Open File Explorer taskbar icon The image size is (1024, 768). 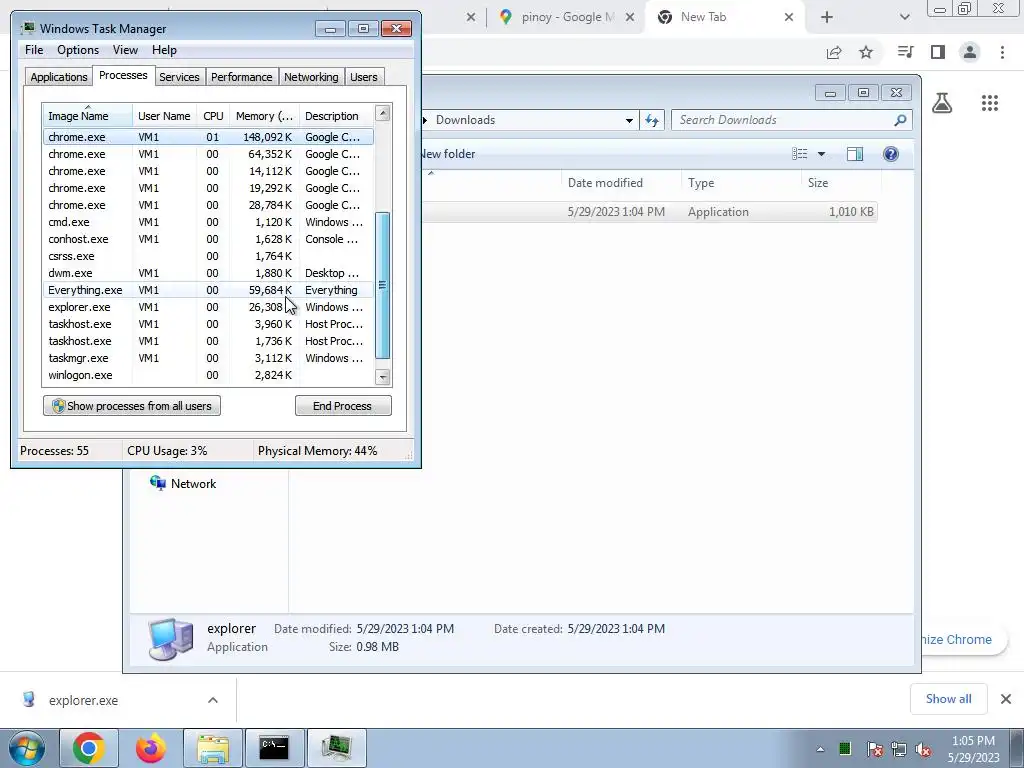(x=213, y=748)
